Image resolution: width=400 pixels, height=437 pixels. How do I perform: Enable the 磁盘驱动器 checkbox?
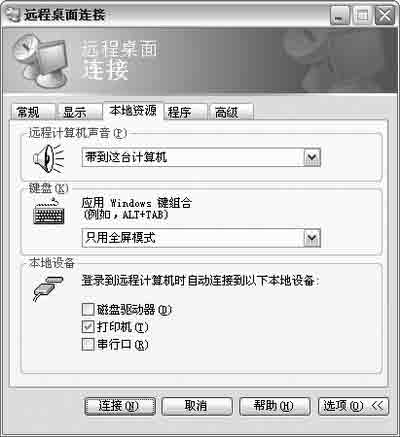(x=88, y=309)
